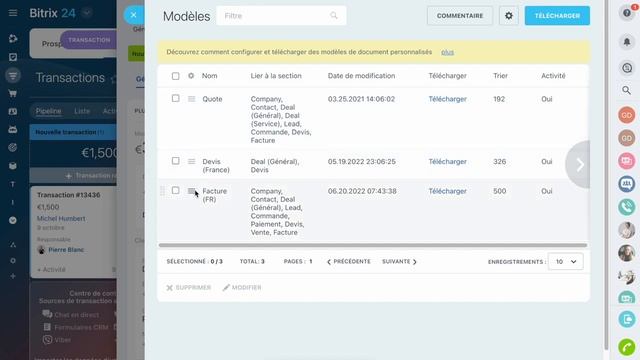Viewport: 640px width, 360px height.
Task: Open the right sidebar search icon
Action: pos(627,90)
